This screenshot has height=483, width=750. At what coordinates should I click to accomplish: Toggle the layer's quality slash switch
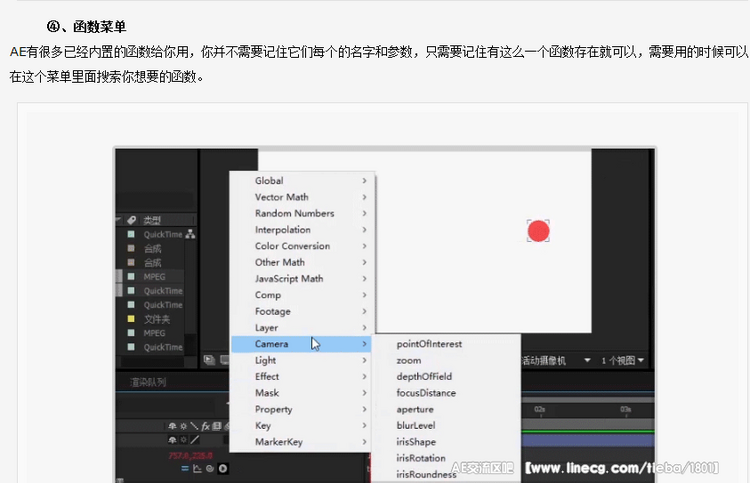point(195,439)
